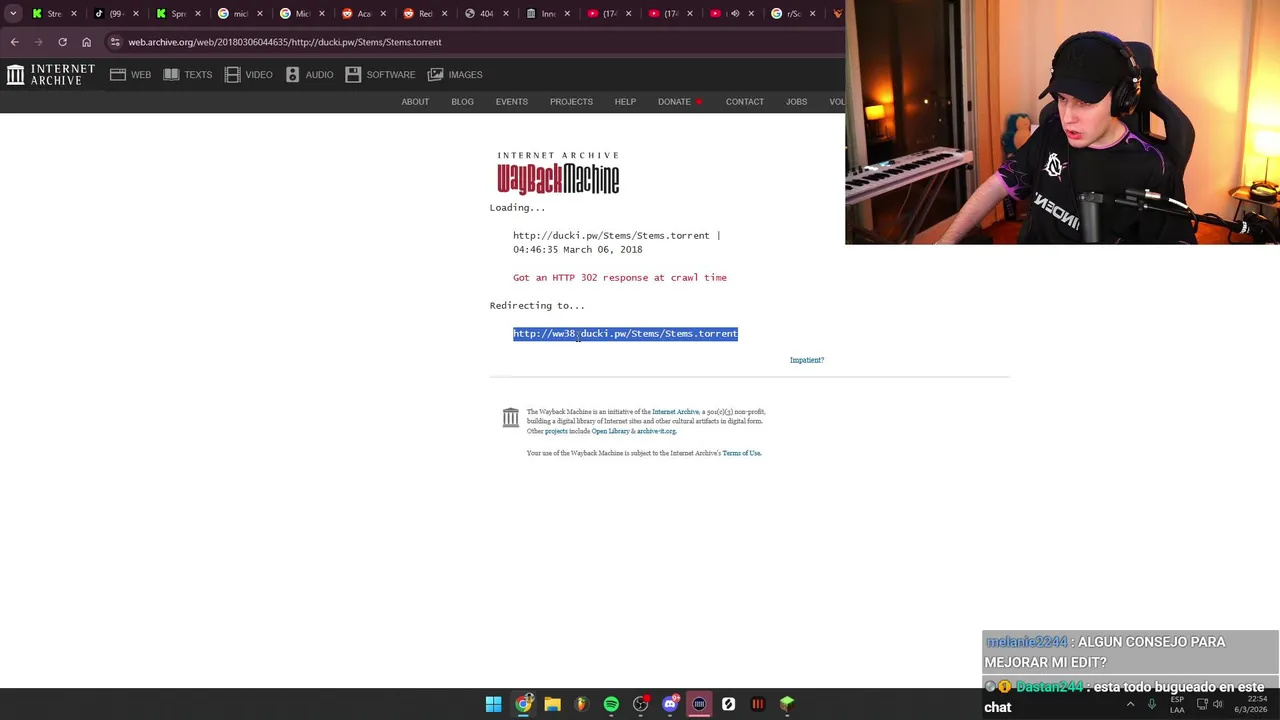Image resolution: width=1280 pixels, height=720 pixels.
Task: Click the browser forward arrow
Action: pos(38,42)
